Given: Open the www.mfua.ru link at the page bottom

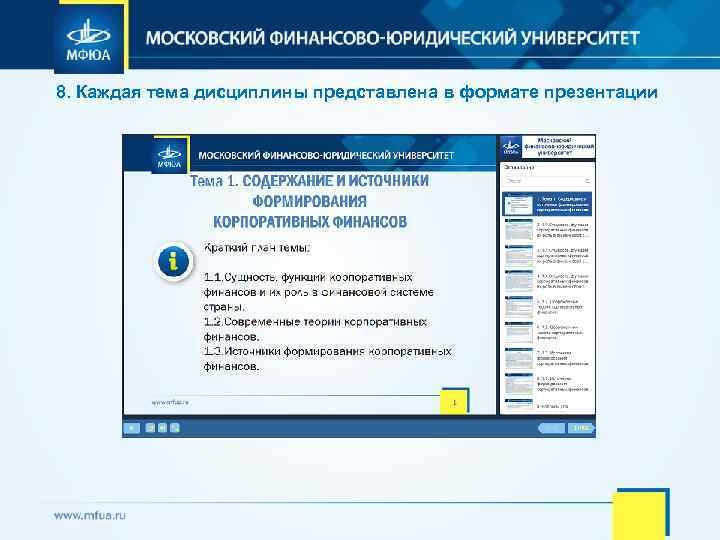Looking at the screenshot, I should (90, 515).
